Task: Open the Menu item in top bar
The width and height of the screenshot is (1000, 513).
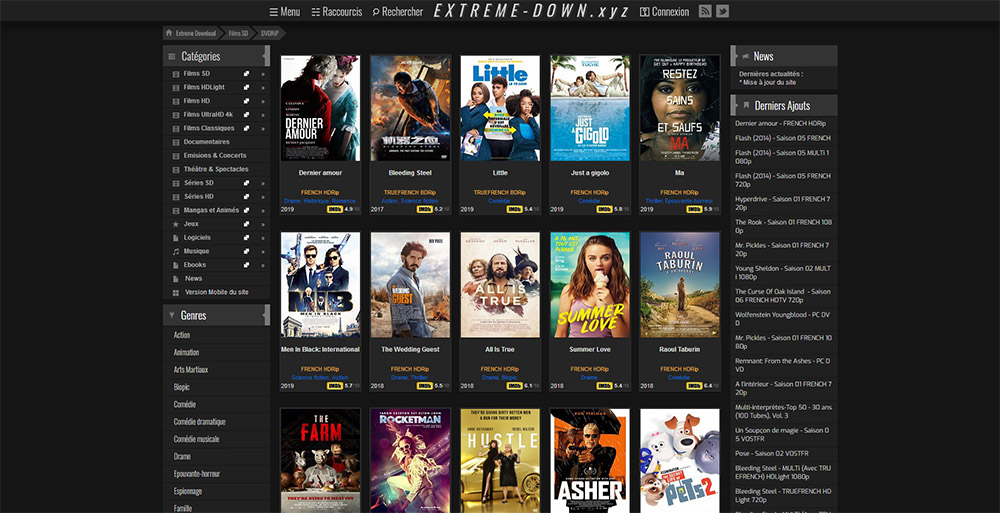Action: 284,11
